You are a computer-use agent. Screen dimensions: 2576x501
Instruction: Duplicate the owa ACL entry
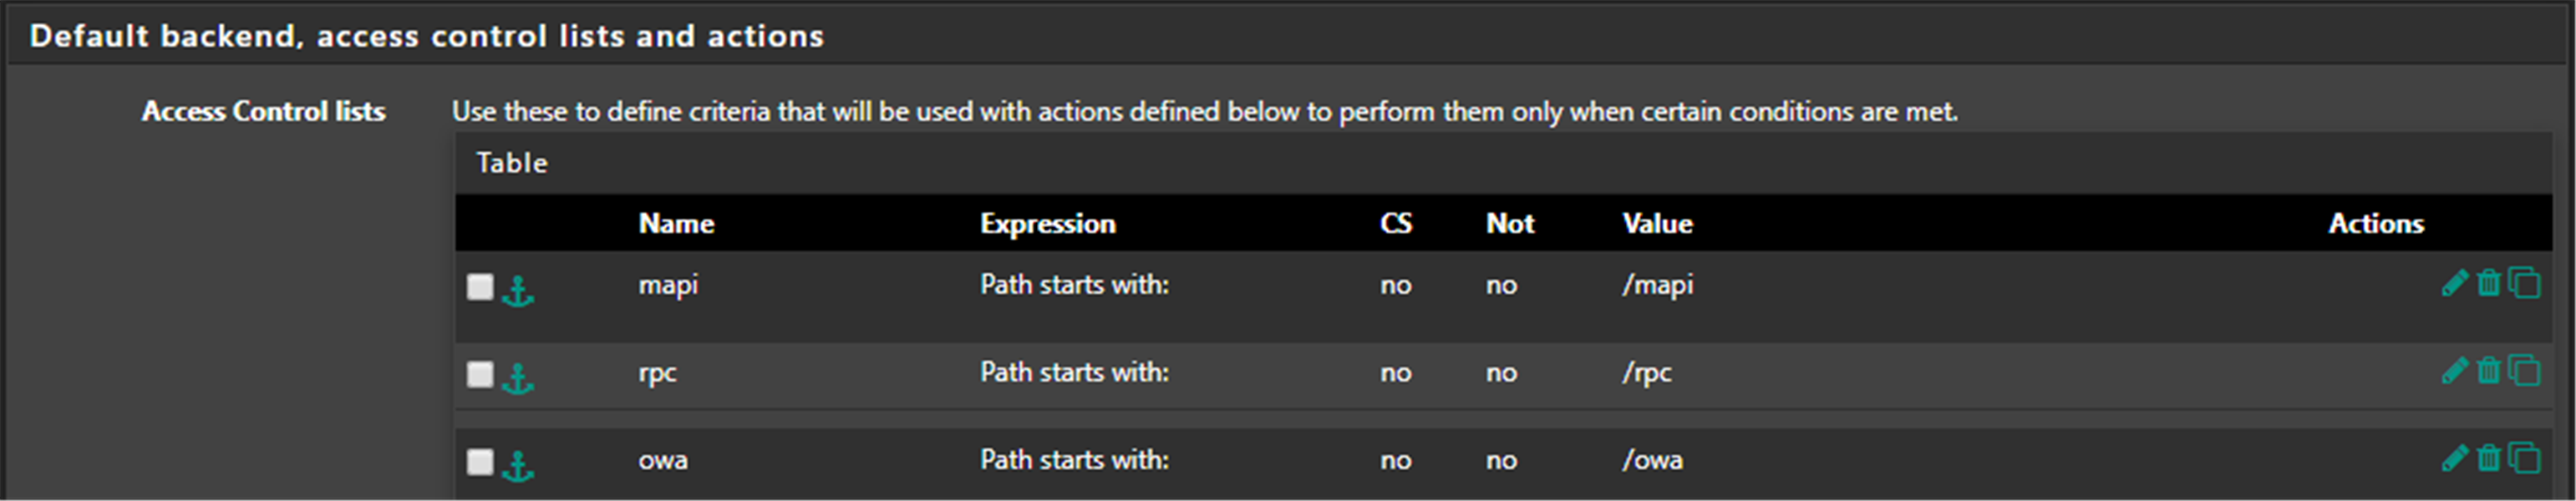[x=2524, y=459]
